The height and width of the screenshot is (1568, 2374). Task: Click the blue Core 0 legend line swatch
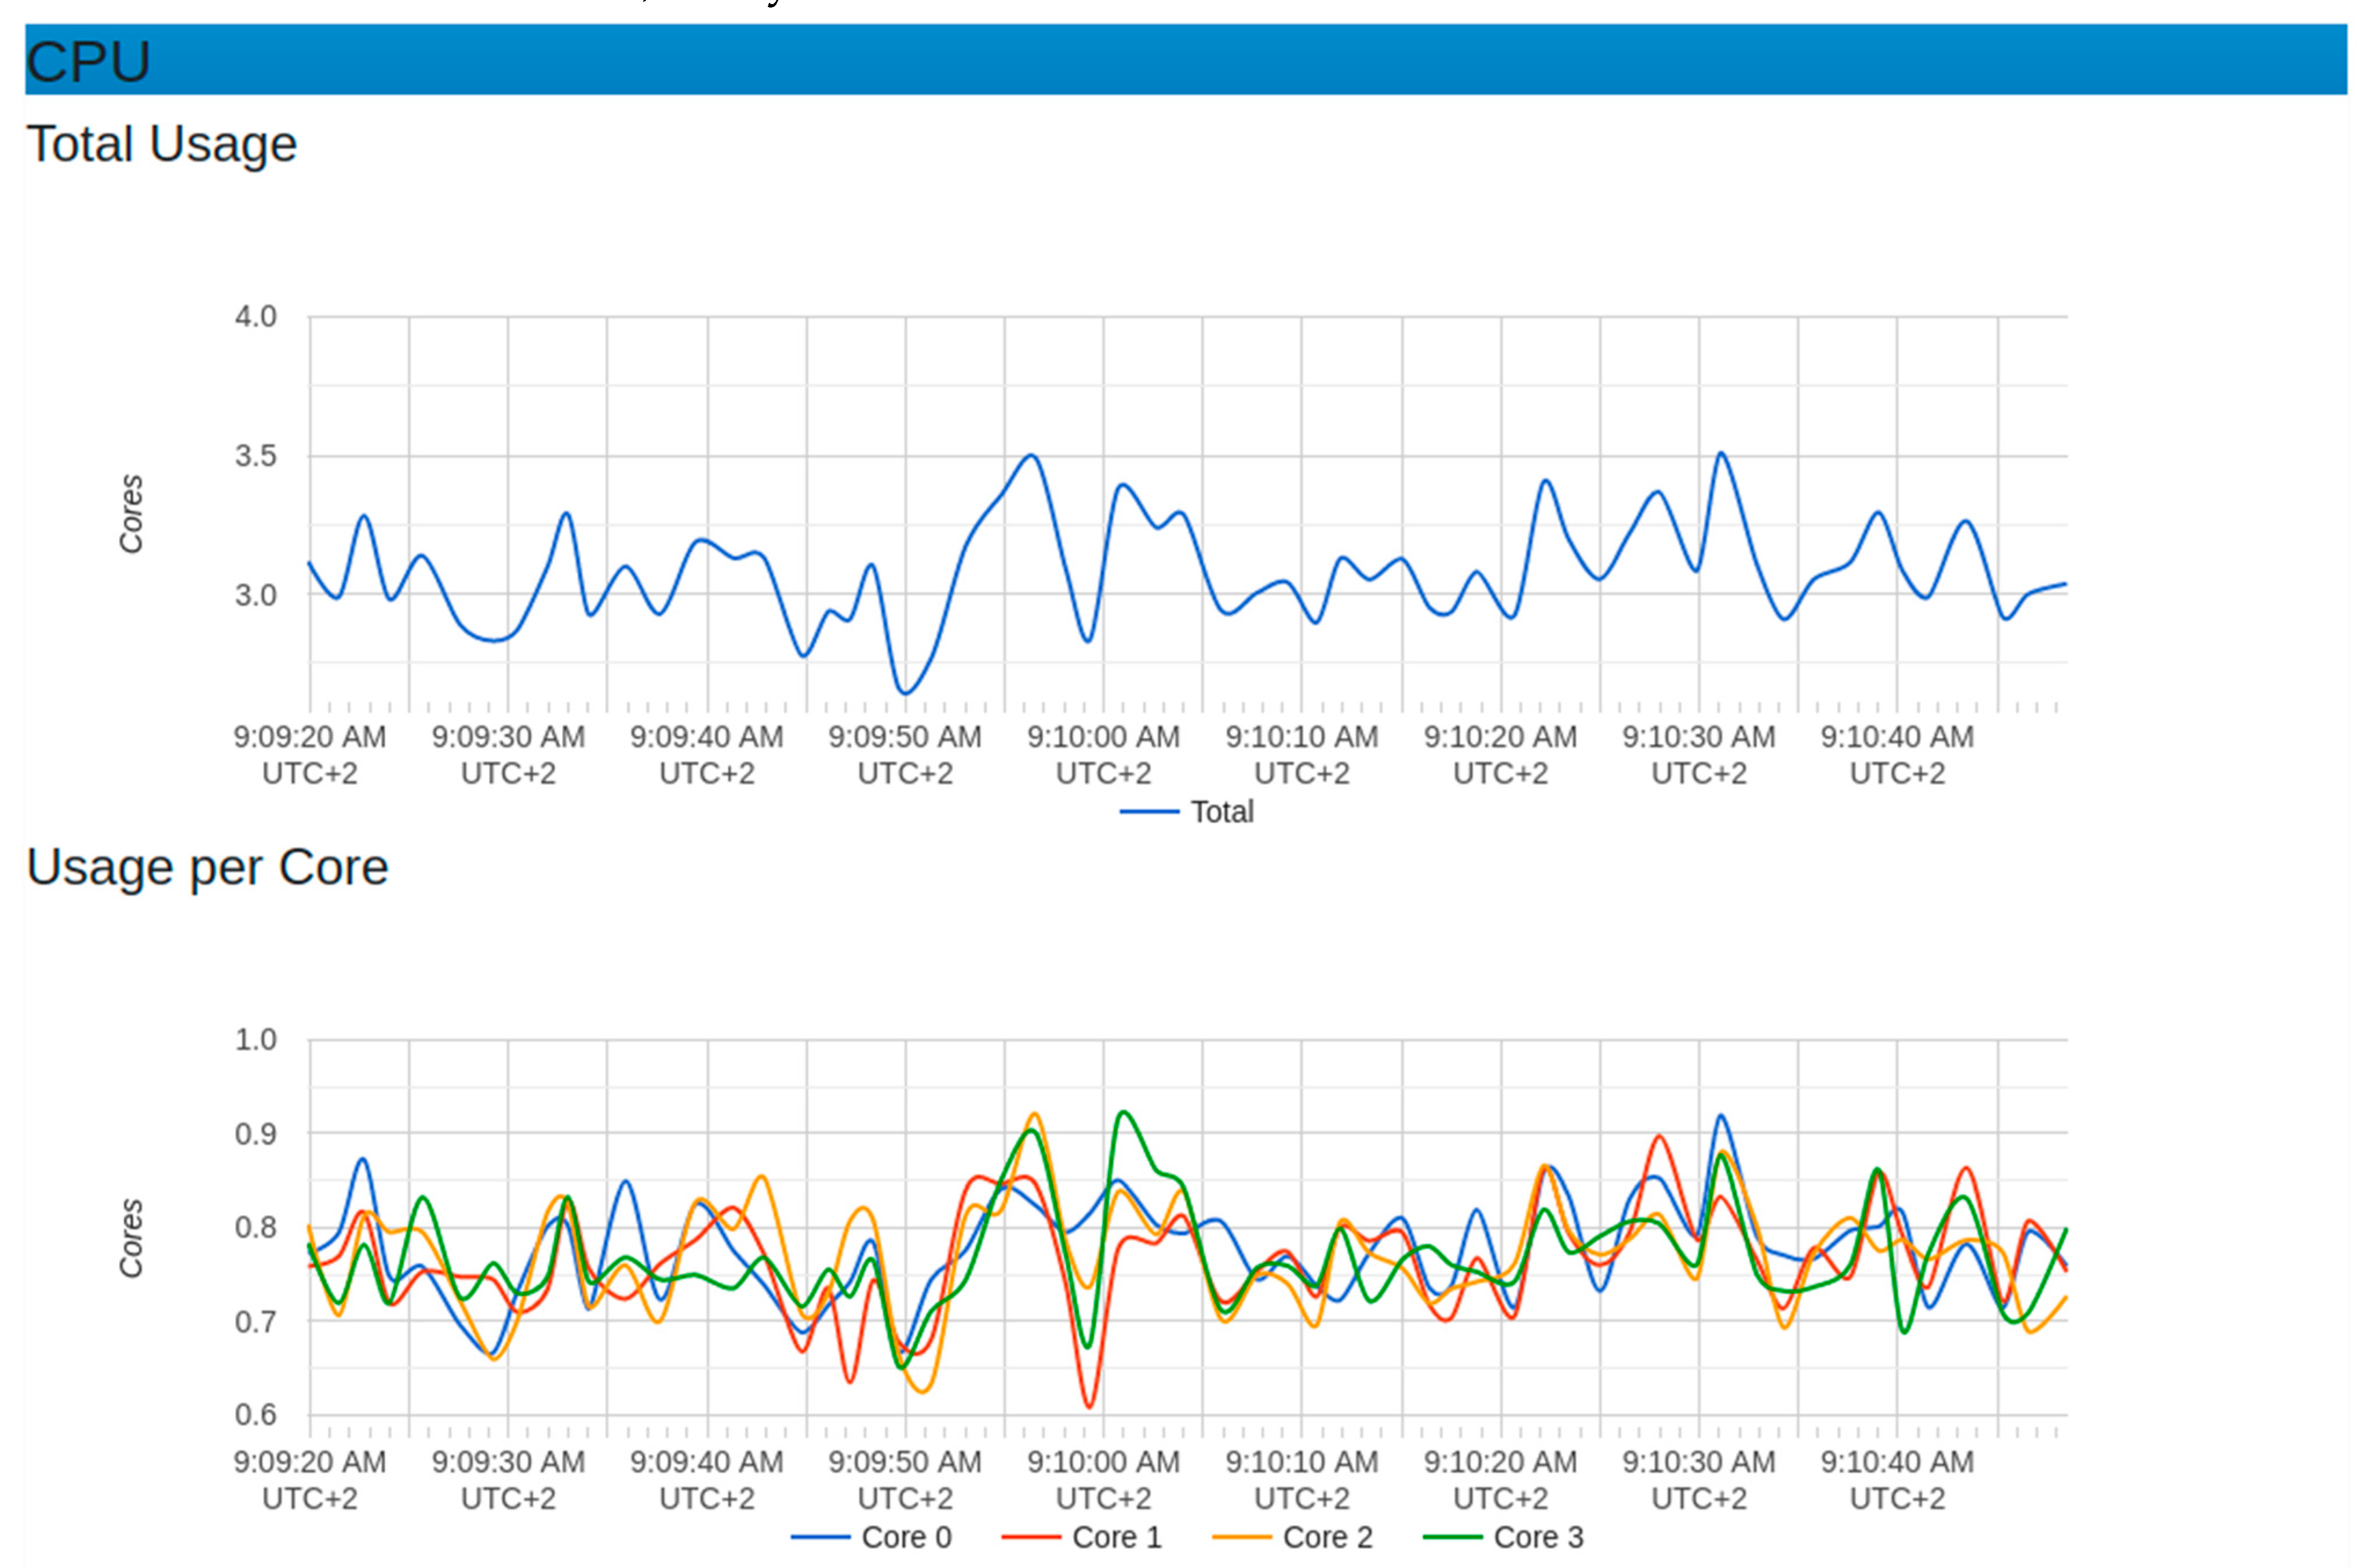[x=820, y=1537]
